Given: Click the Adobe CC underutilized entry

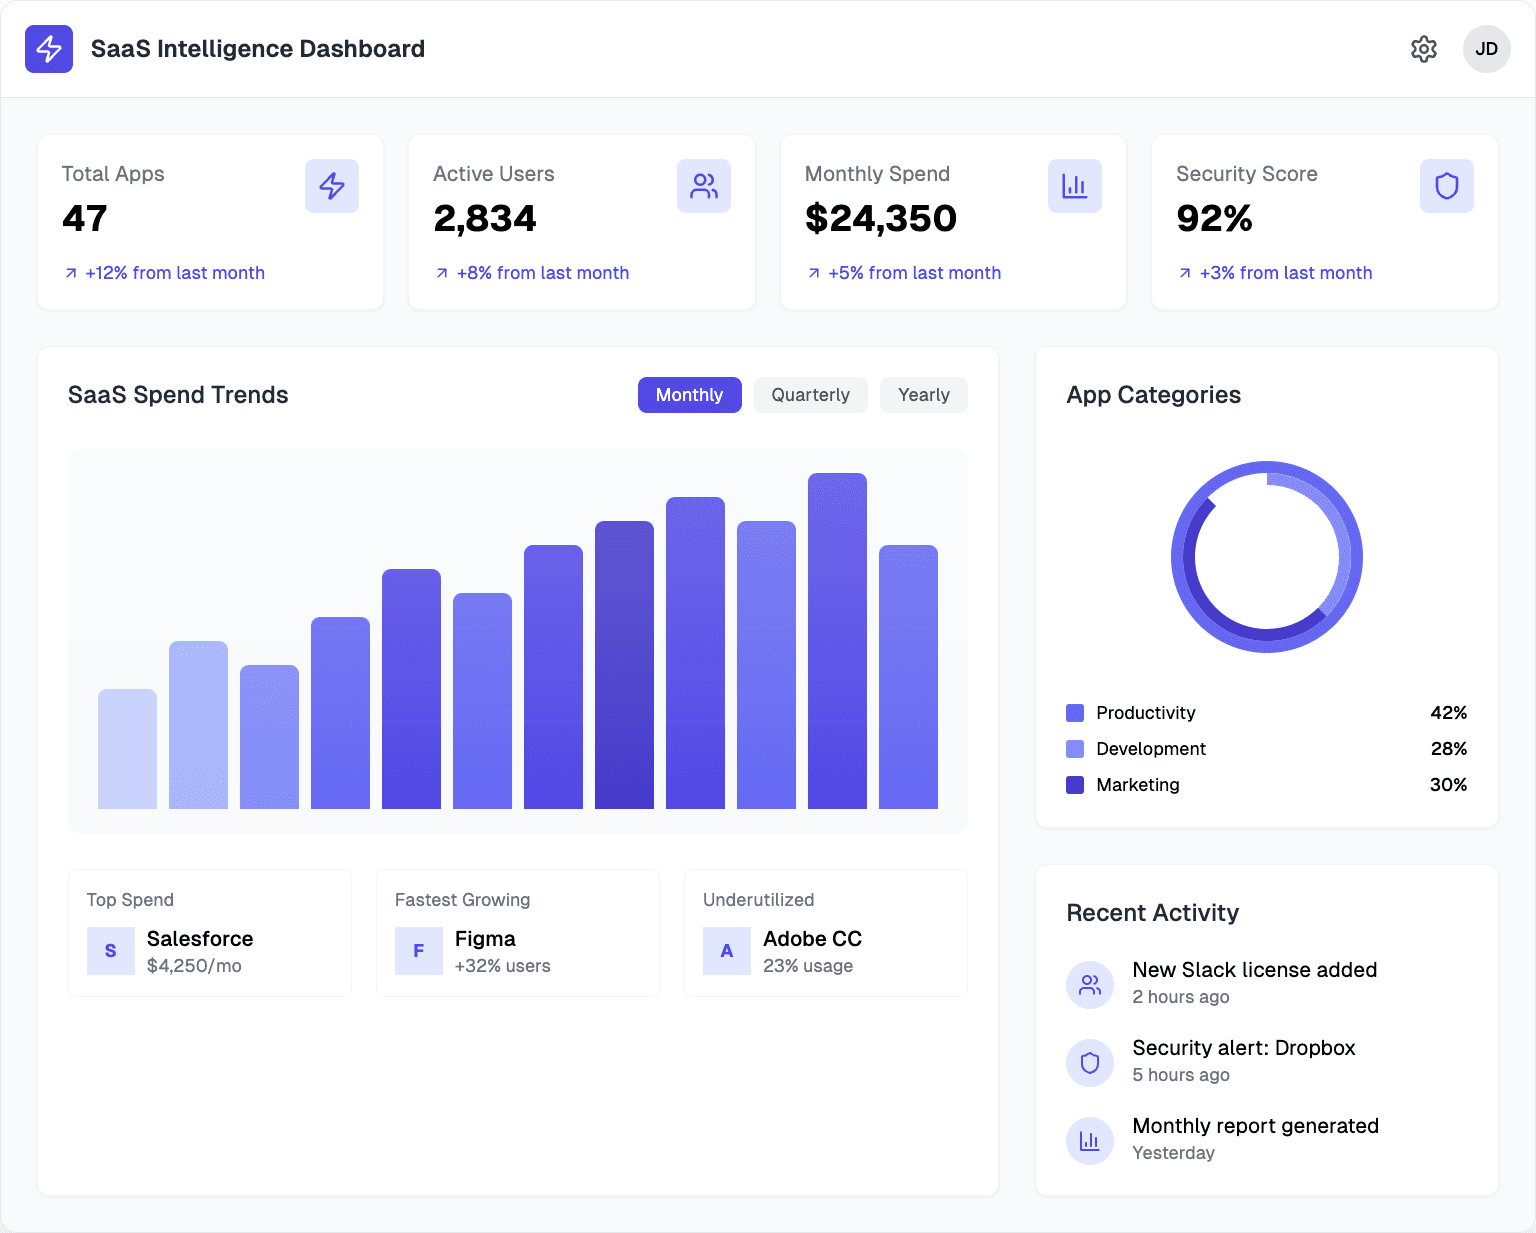Looking at the screenshot, I should [x=825, y=933].
